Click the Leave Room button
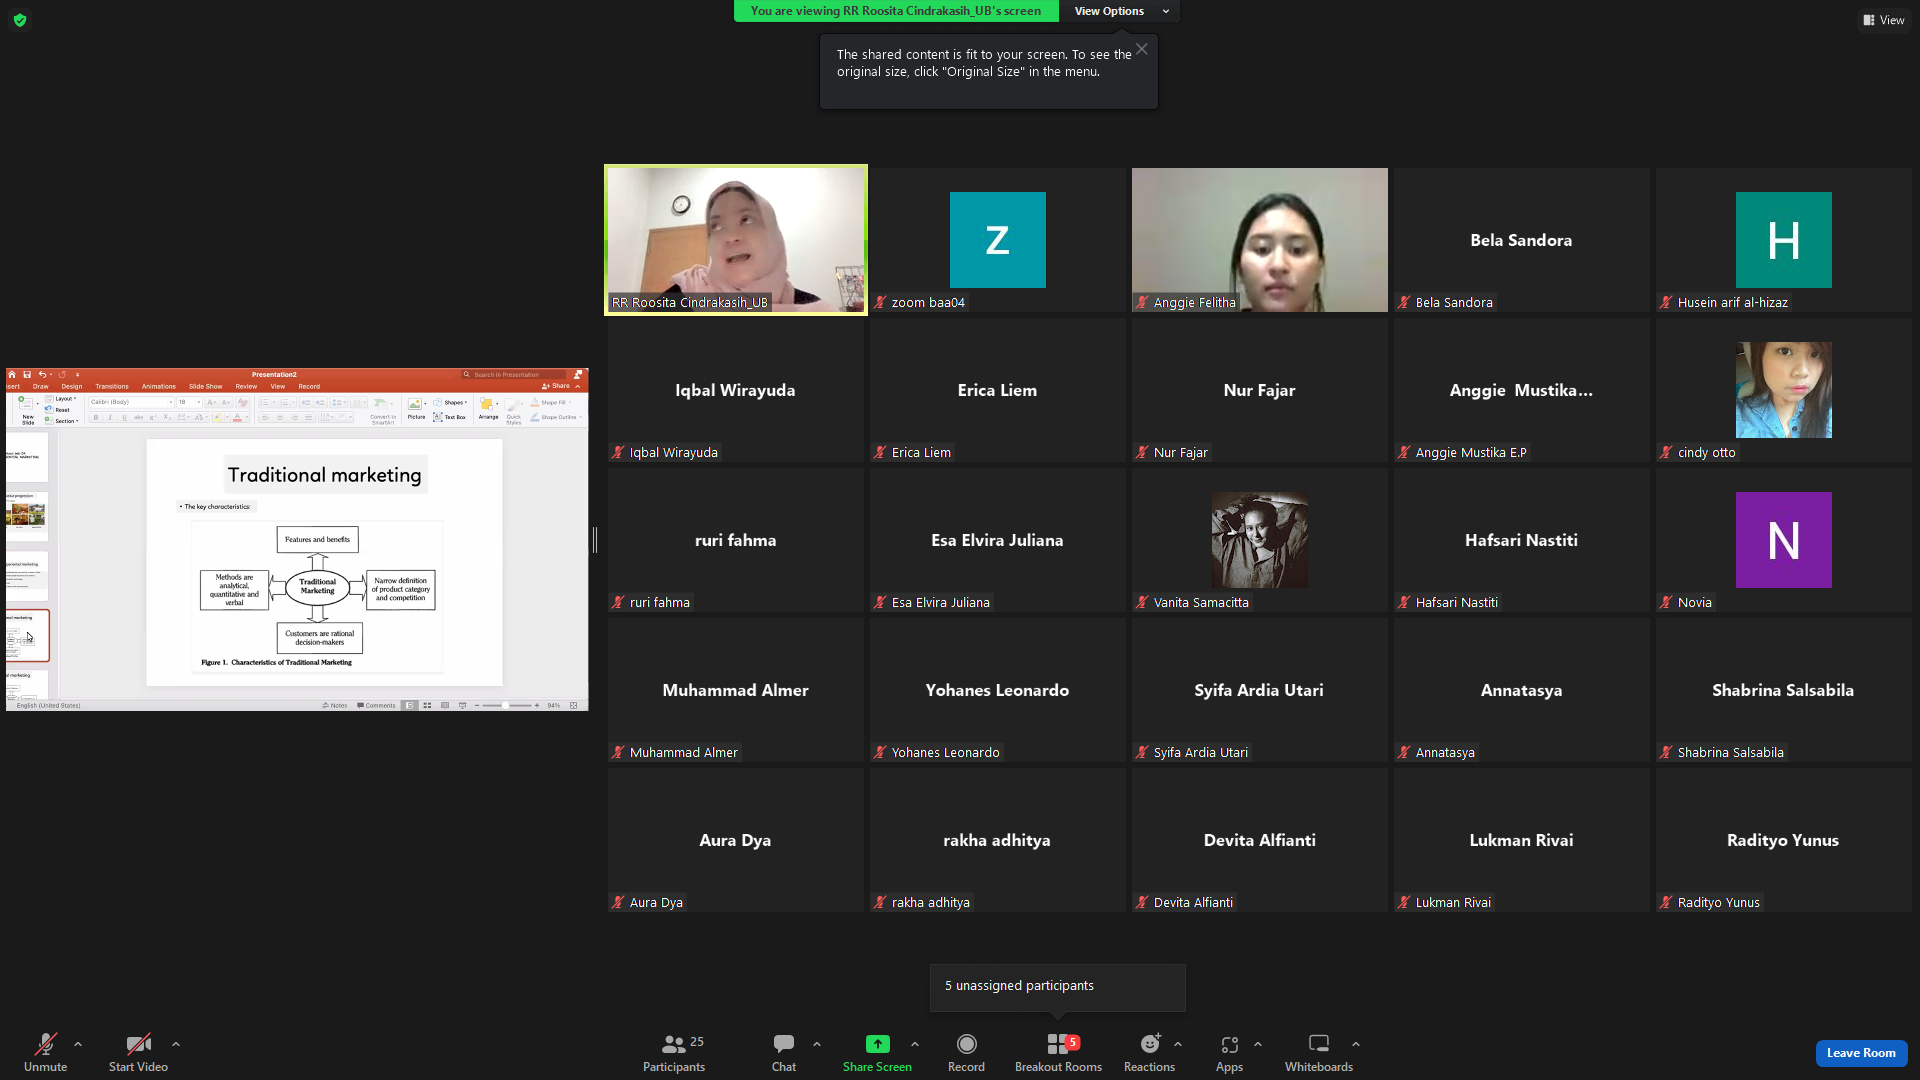 point(1861,1053)
